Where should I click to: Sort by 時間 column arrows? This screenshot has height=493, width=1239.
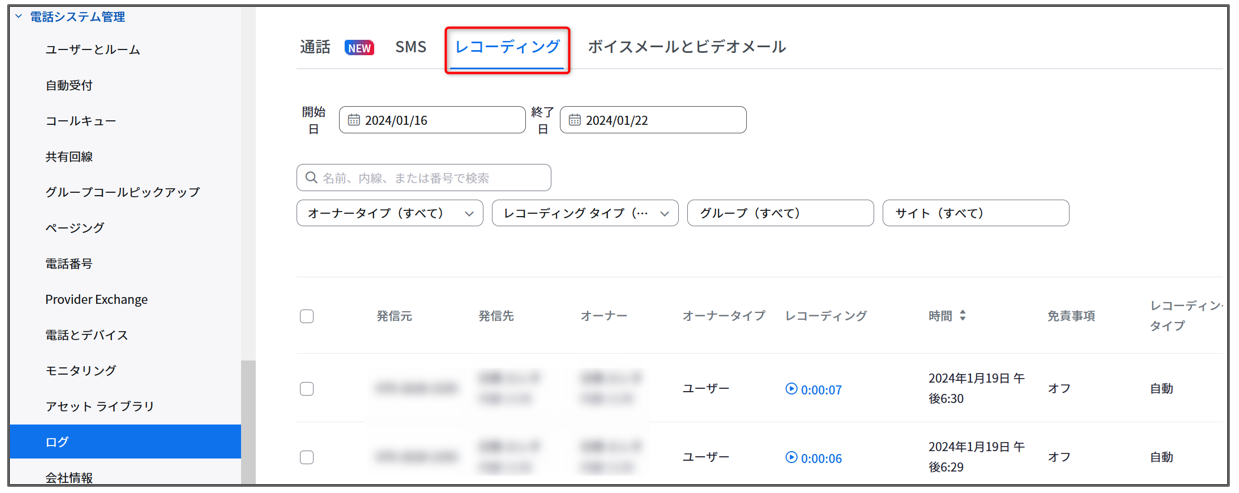pyautogui.click(x=963, y=316)
